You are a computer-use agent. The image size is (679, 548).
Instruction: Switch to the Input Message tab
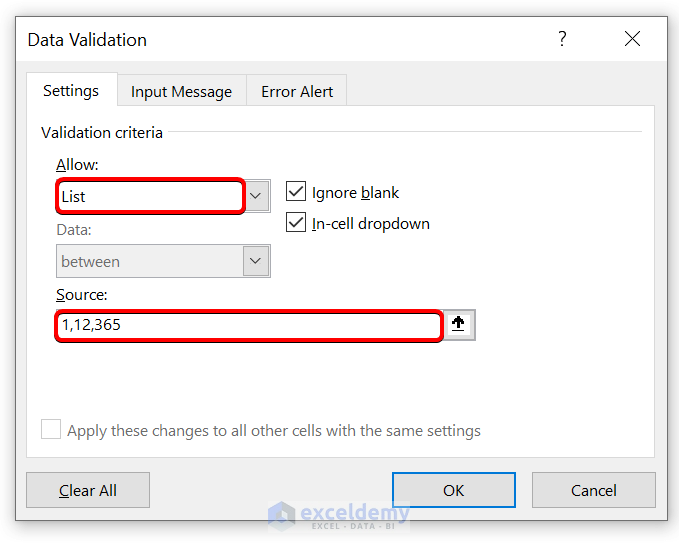tap(181, 91)
